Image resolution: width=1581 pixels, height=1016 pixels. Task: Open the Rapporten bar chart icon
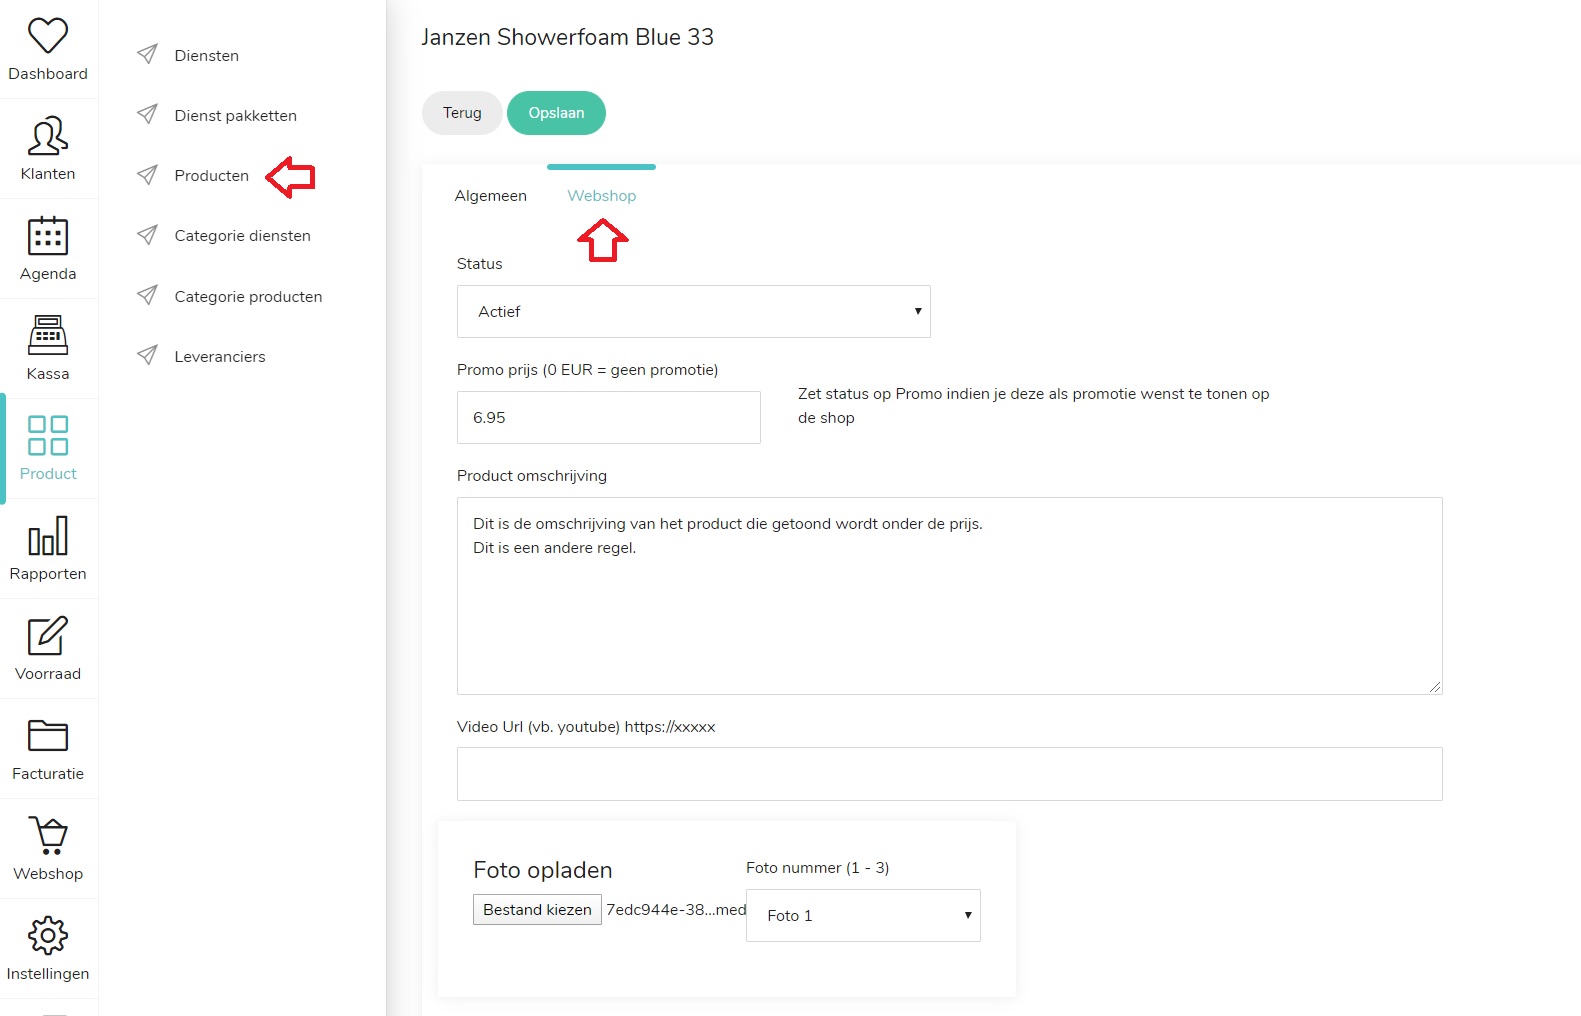tap(48, 535)
